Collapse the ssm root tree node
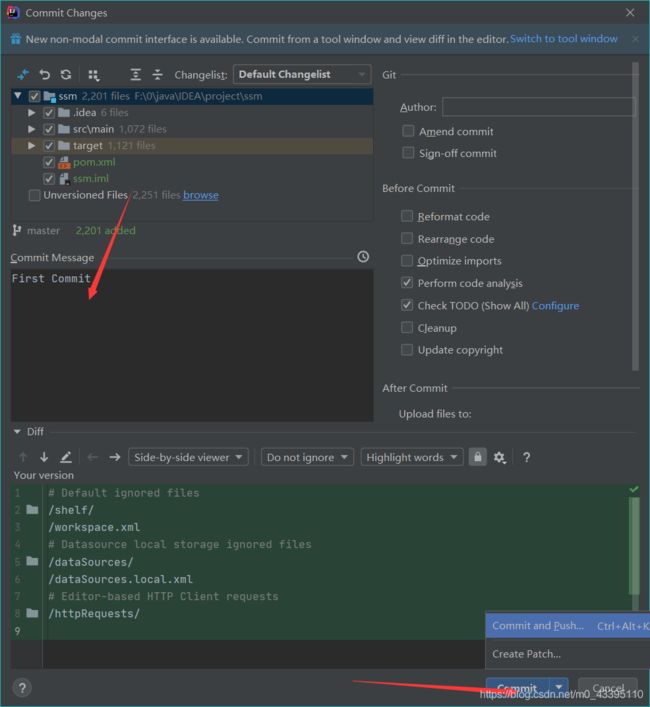This screenshot has height=707, width=650. click(18, 96)
